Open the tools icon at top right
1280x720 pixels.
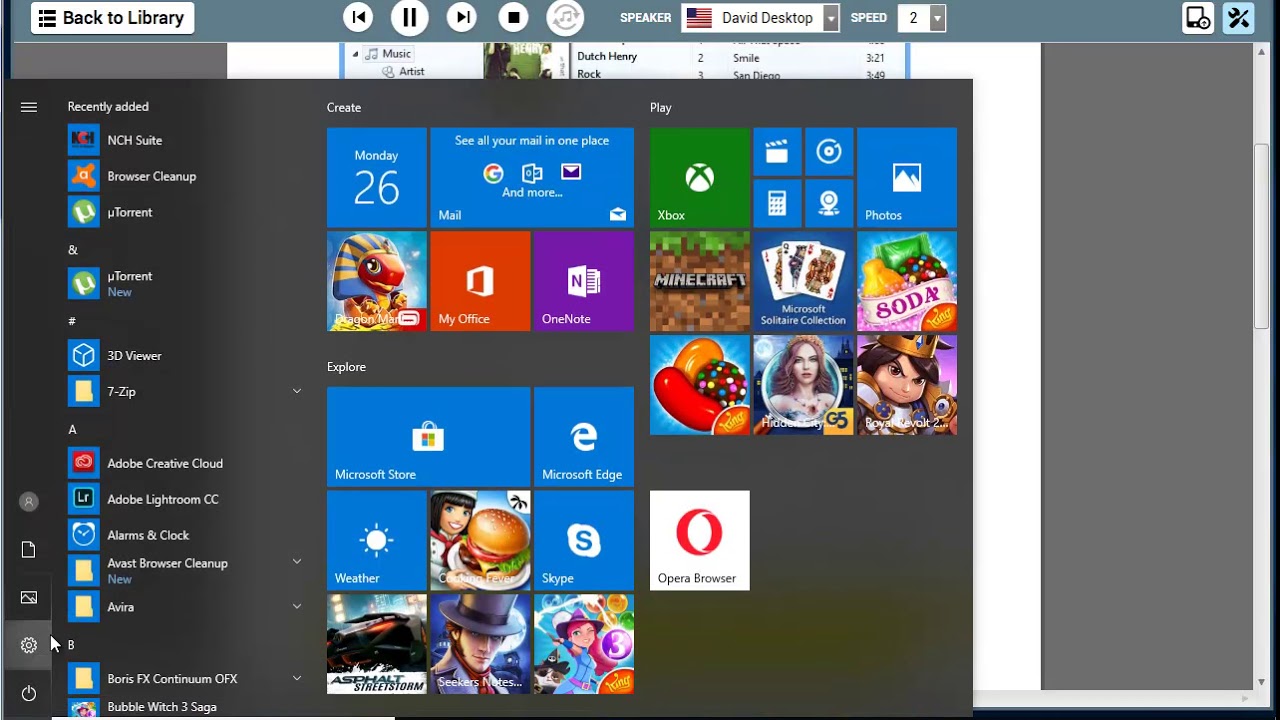pyautogui.click(x=1238, y=18)
